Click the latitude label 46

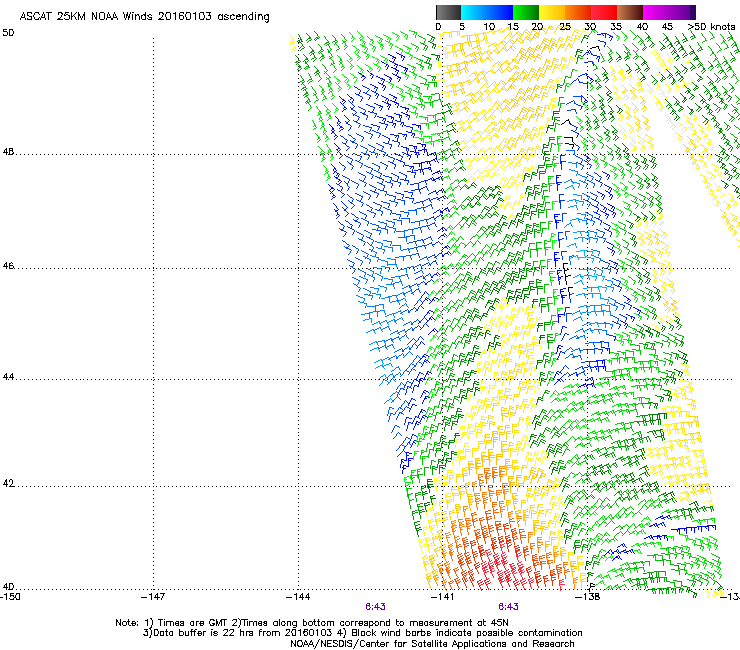8,266
